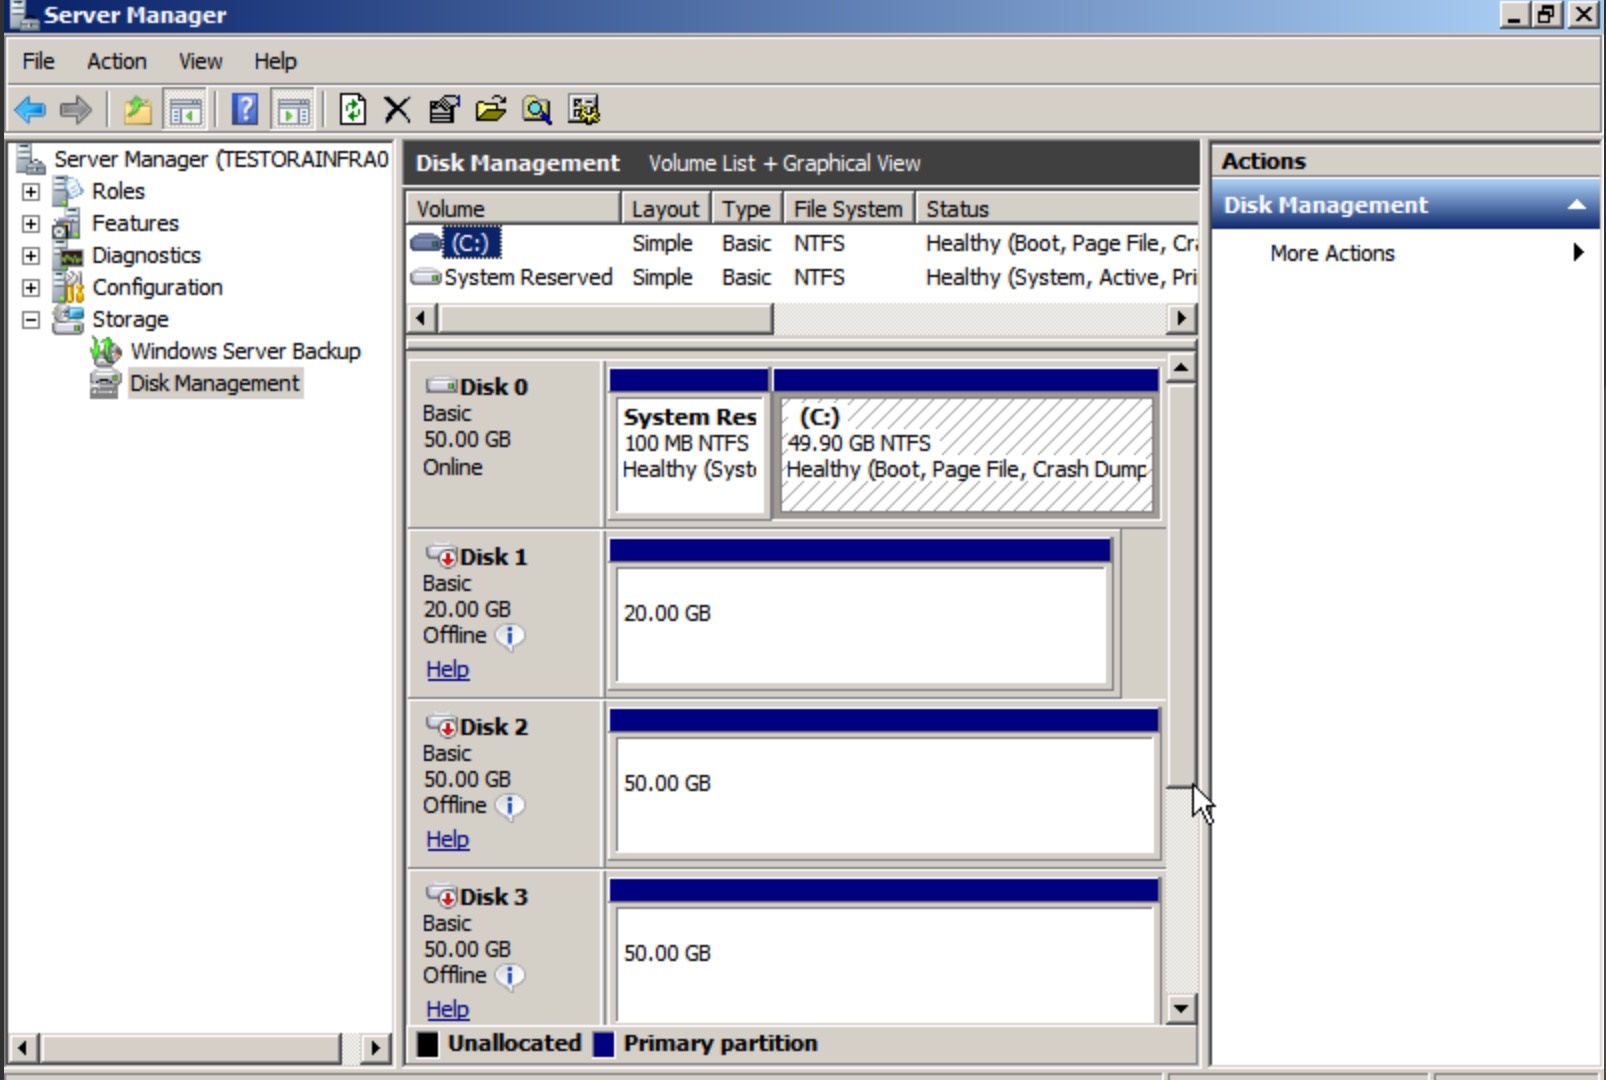Image resolution: width=1606 pixels, height=1080 pixels.
Task: Expand the Features tree node
Action: [x=31, y=223]
